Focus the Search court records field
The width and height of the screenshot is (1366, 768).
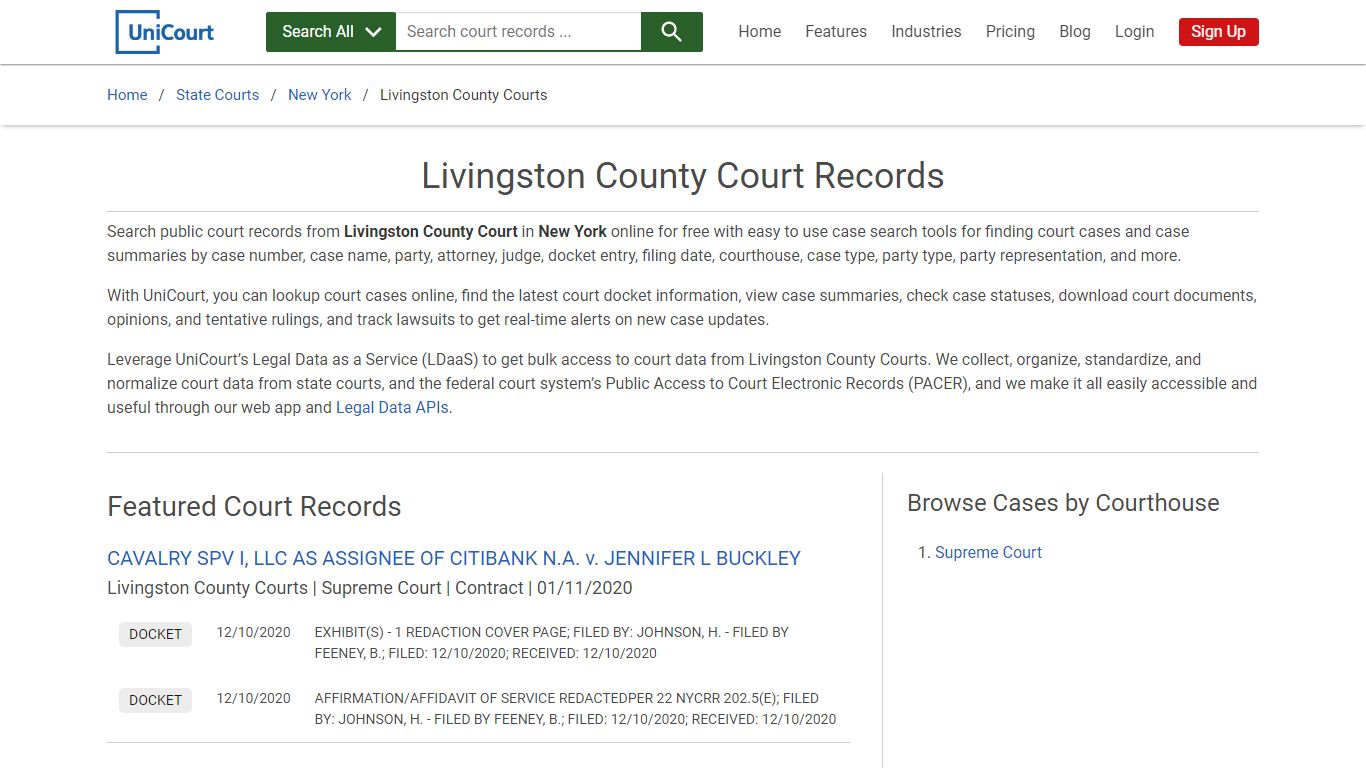[518, 32]
